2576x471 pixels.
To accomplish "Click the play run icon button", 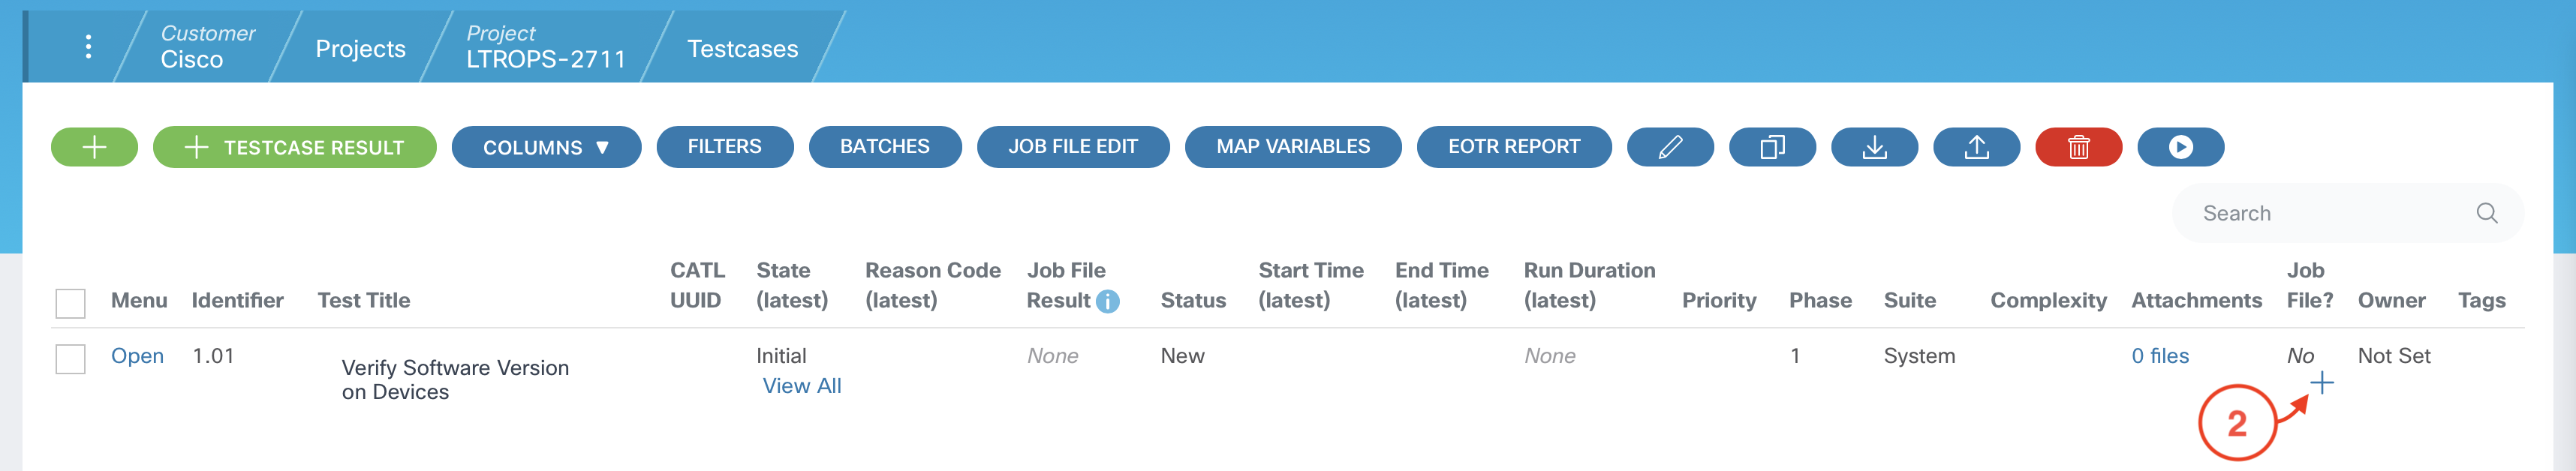I will point(2180,148).
